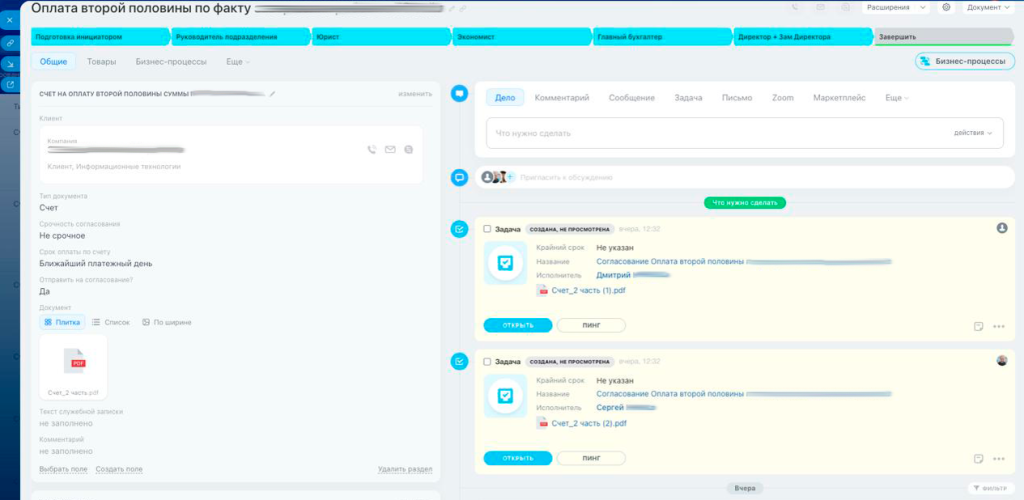This screenshot has height=500, width=1024.
Task: Open the three-dot menu on Сергей's task card
Action: click(x=998, y=458)
